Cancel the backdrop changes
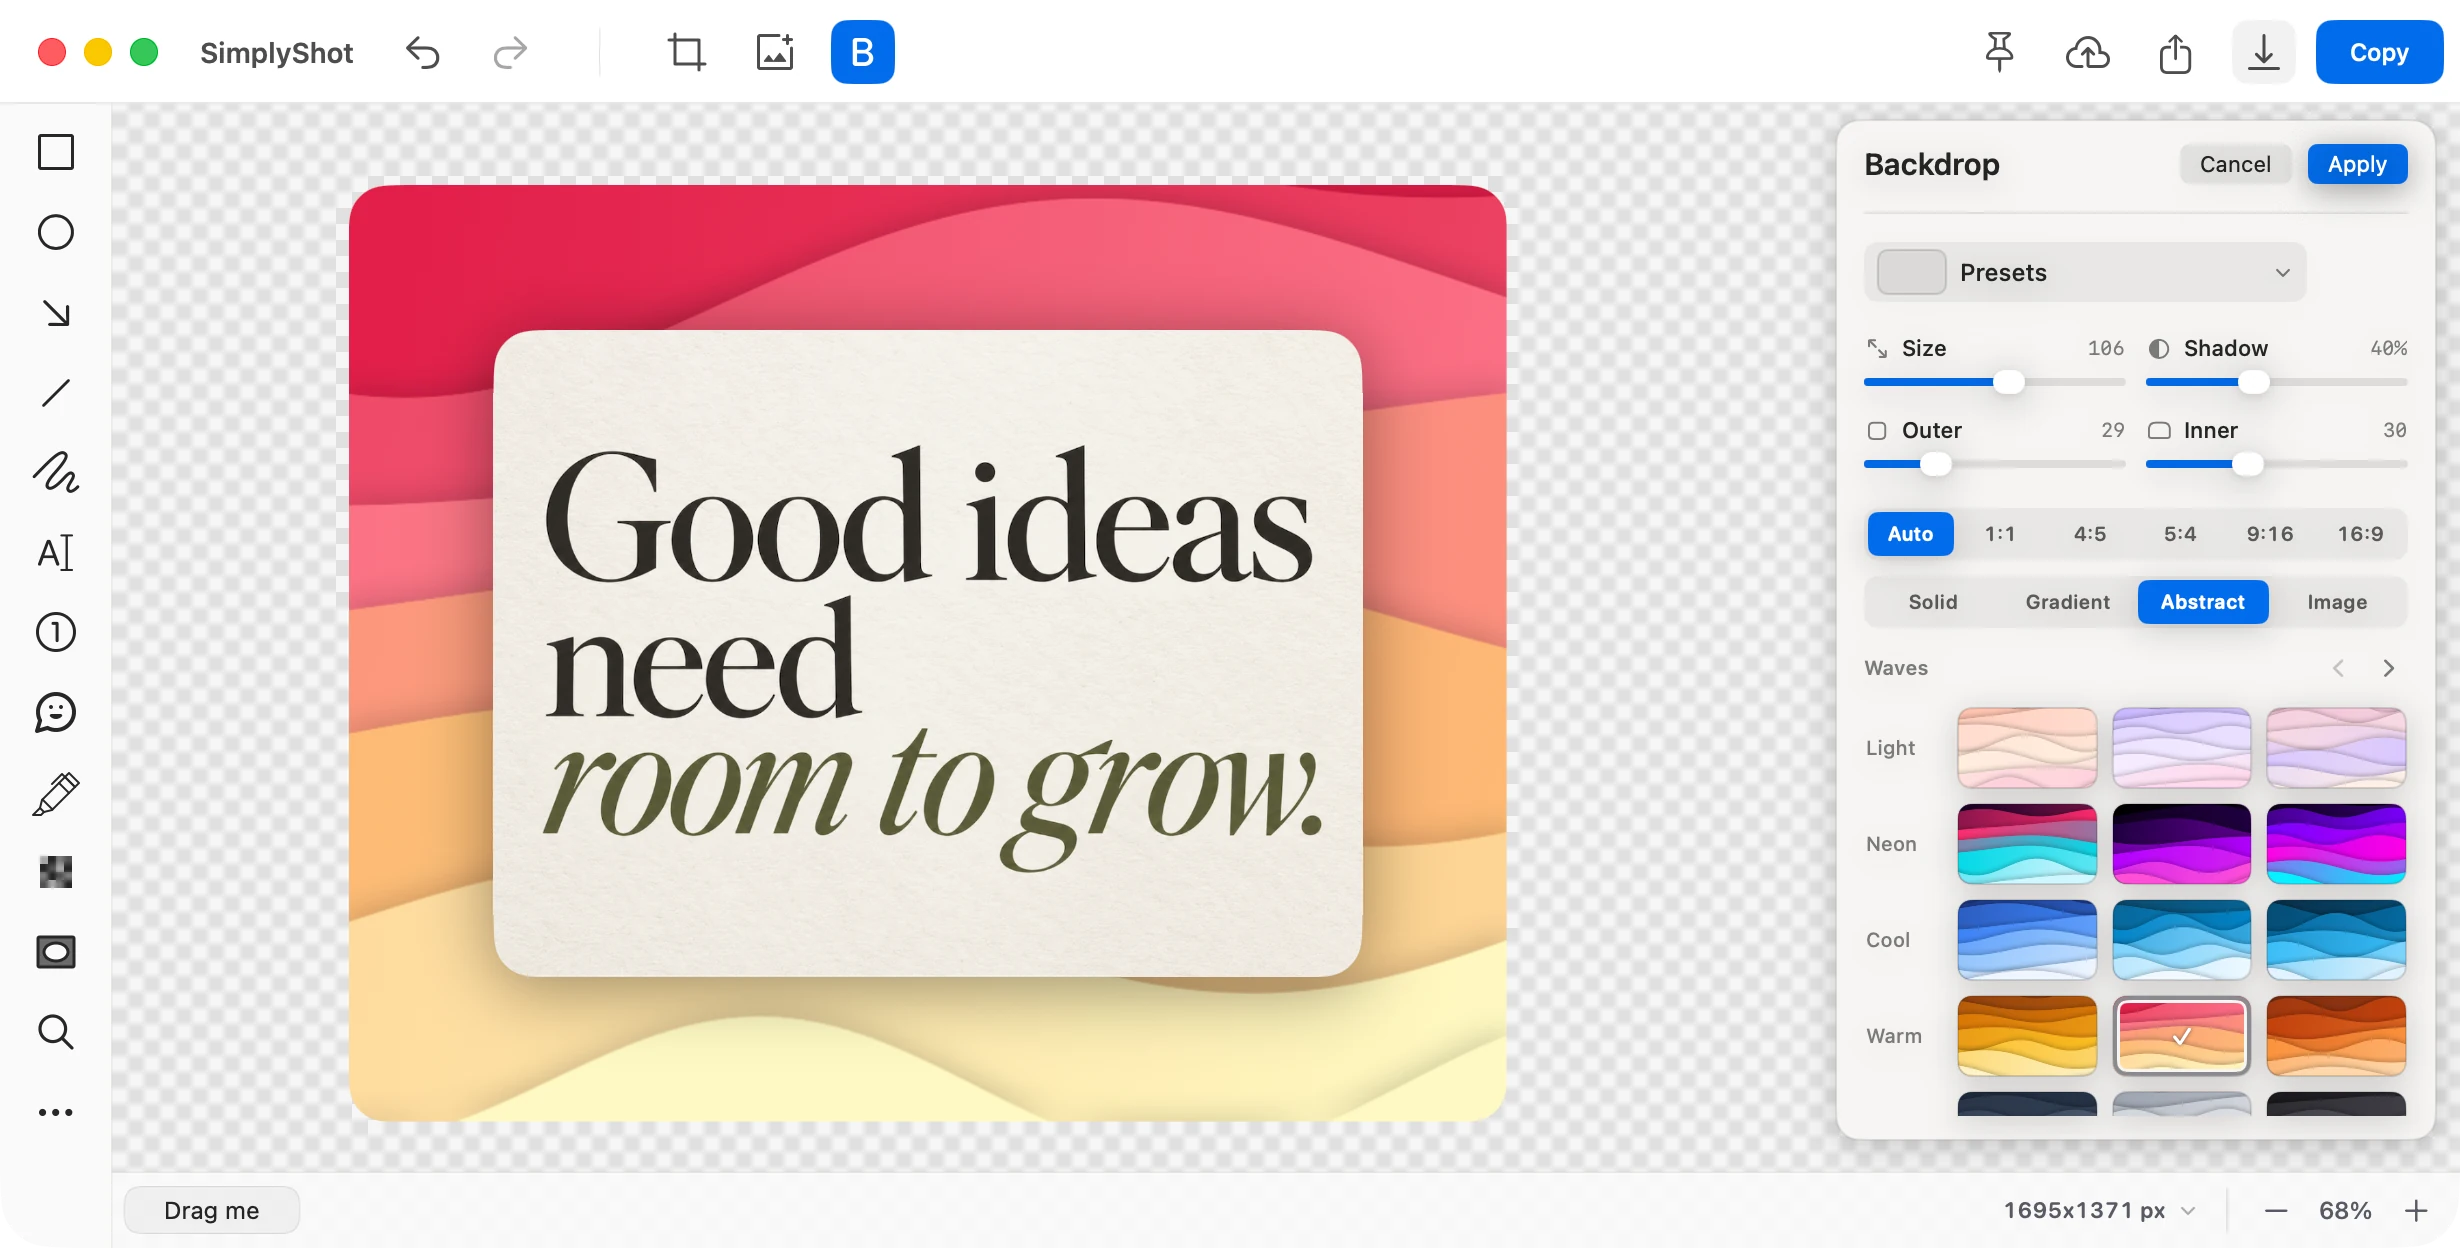Viewport: 2460px width, 1248px height. click(x=2235, y=164)
